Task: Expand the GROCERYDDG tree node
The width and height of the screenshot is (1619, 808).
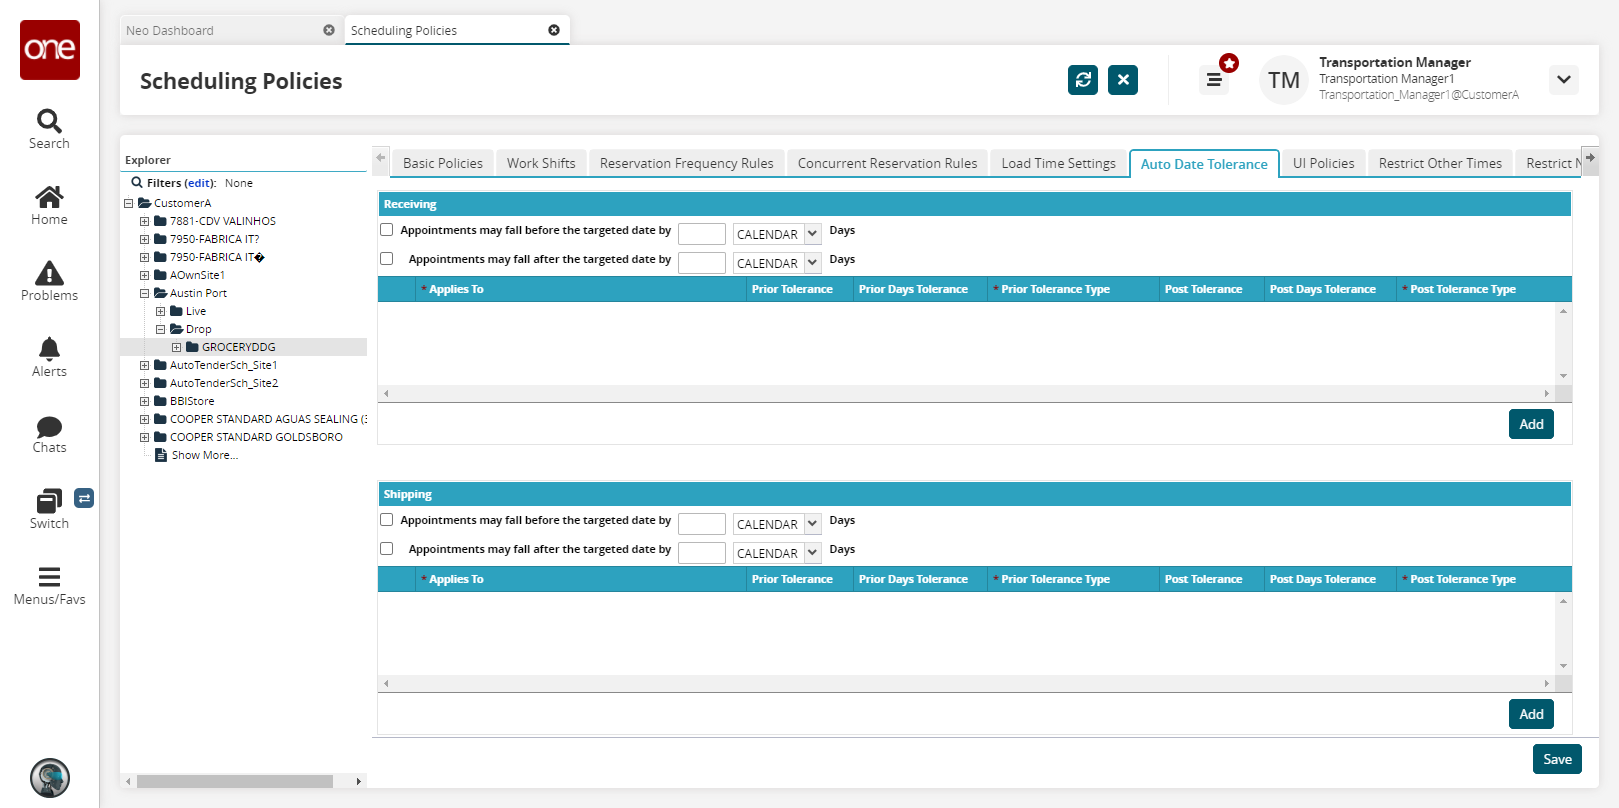Action: pos(177,348)
